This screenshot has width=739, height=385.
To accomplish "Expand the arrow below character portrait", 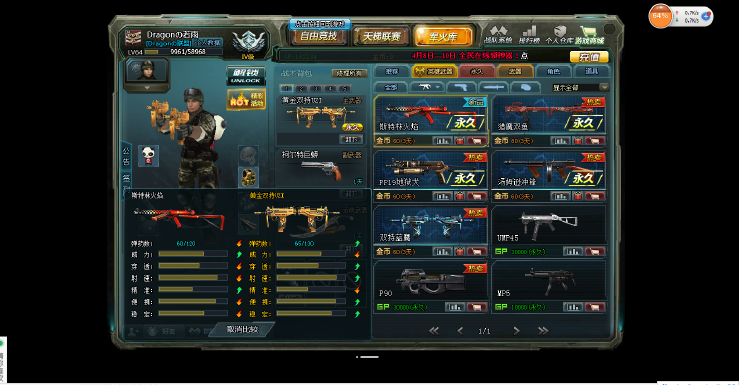I will tap(147, 88).
